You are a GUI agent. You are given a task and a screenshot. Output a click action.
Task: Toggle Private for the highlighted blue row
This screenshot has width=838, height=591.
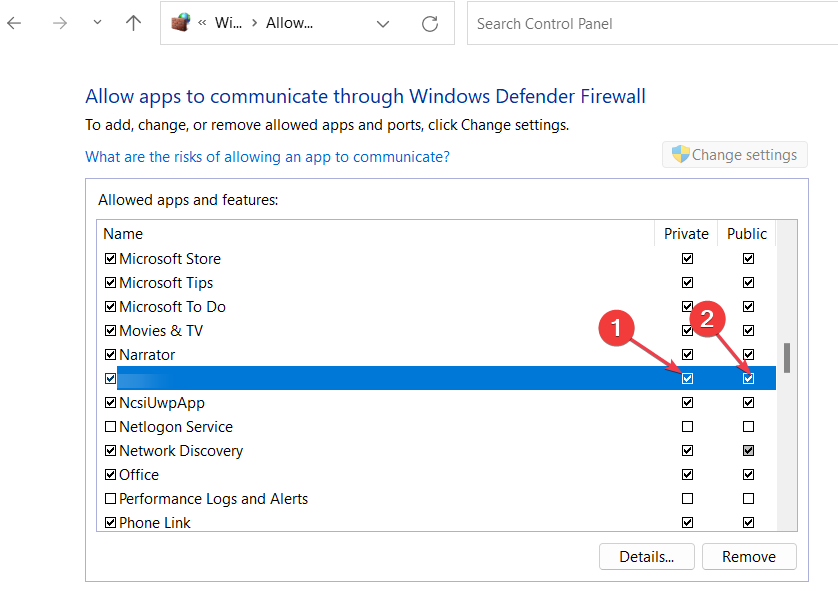tap(687, 379)
